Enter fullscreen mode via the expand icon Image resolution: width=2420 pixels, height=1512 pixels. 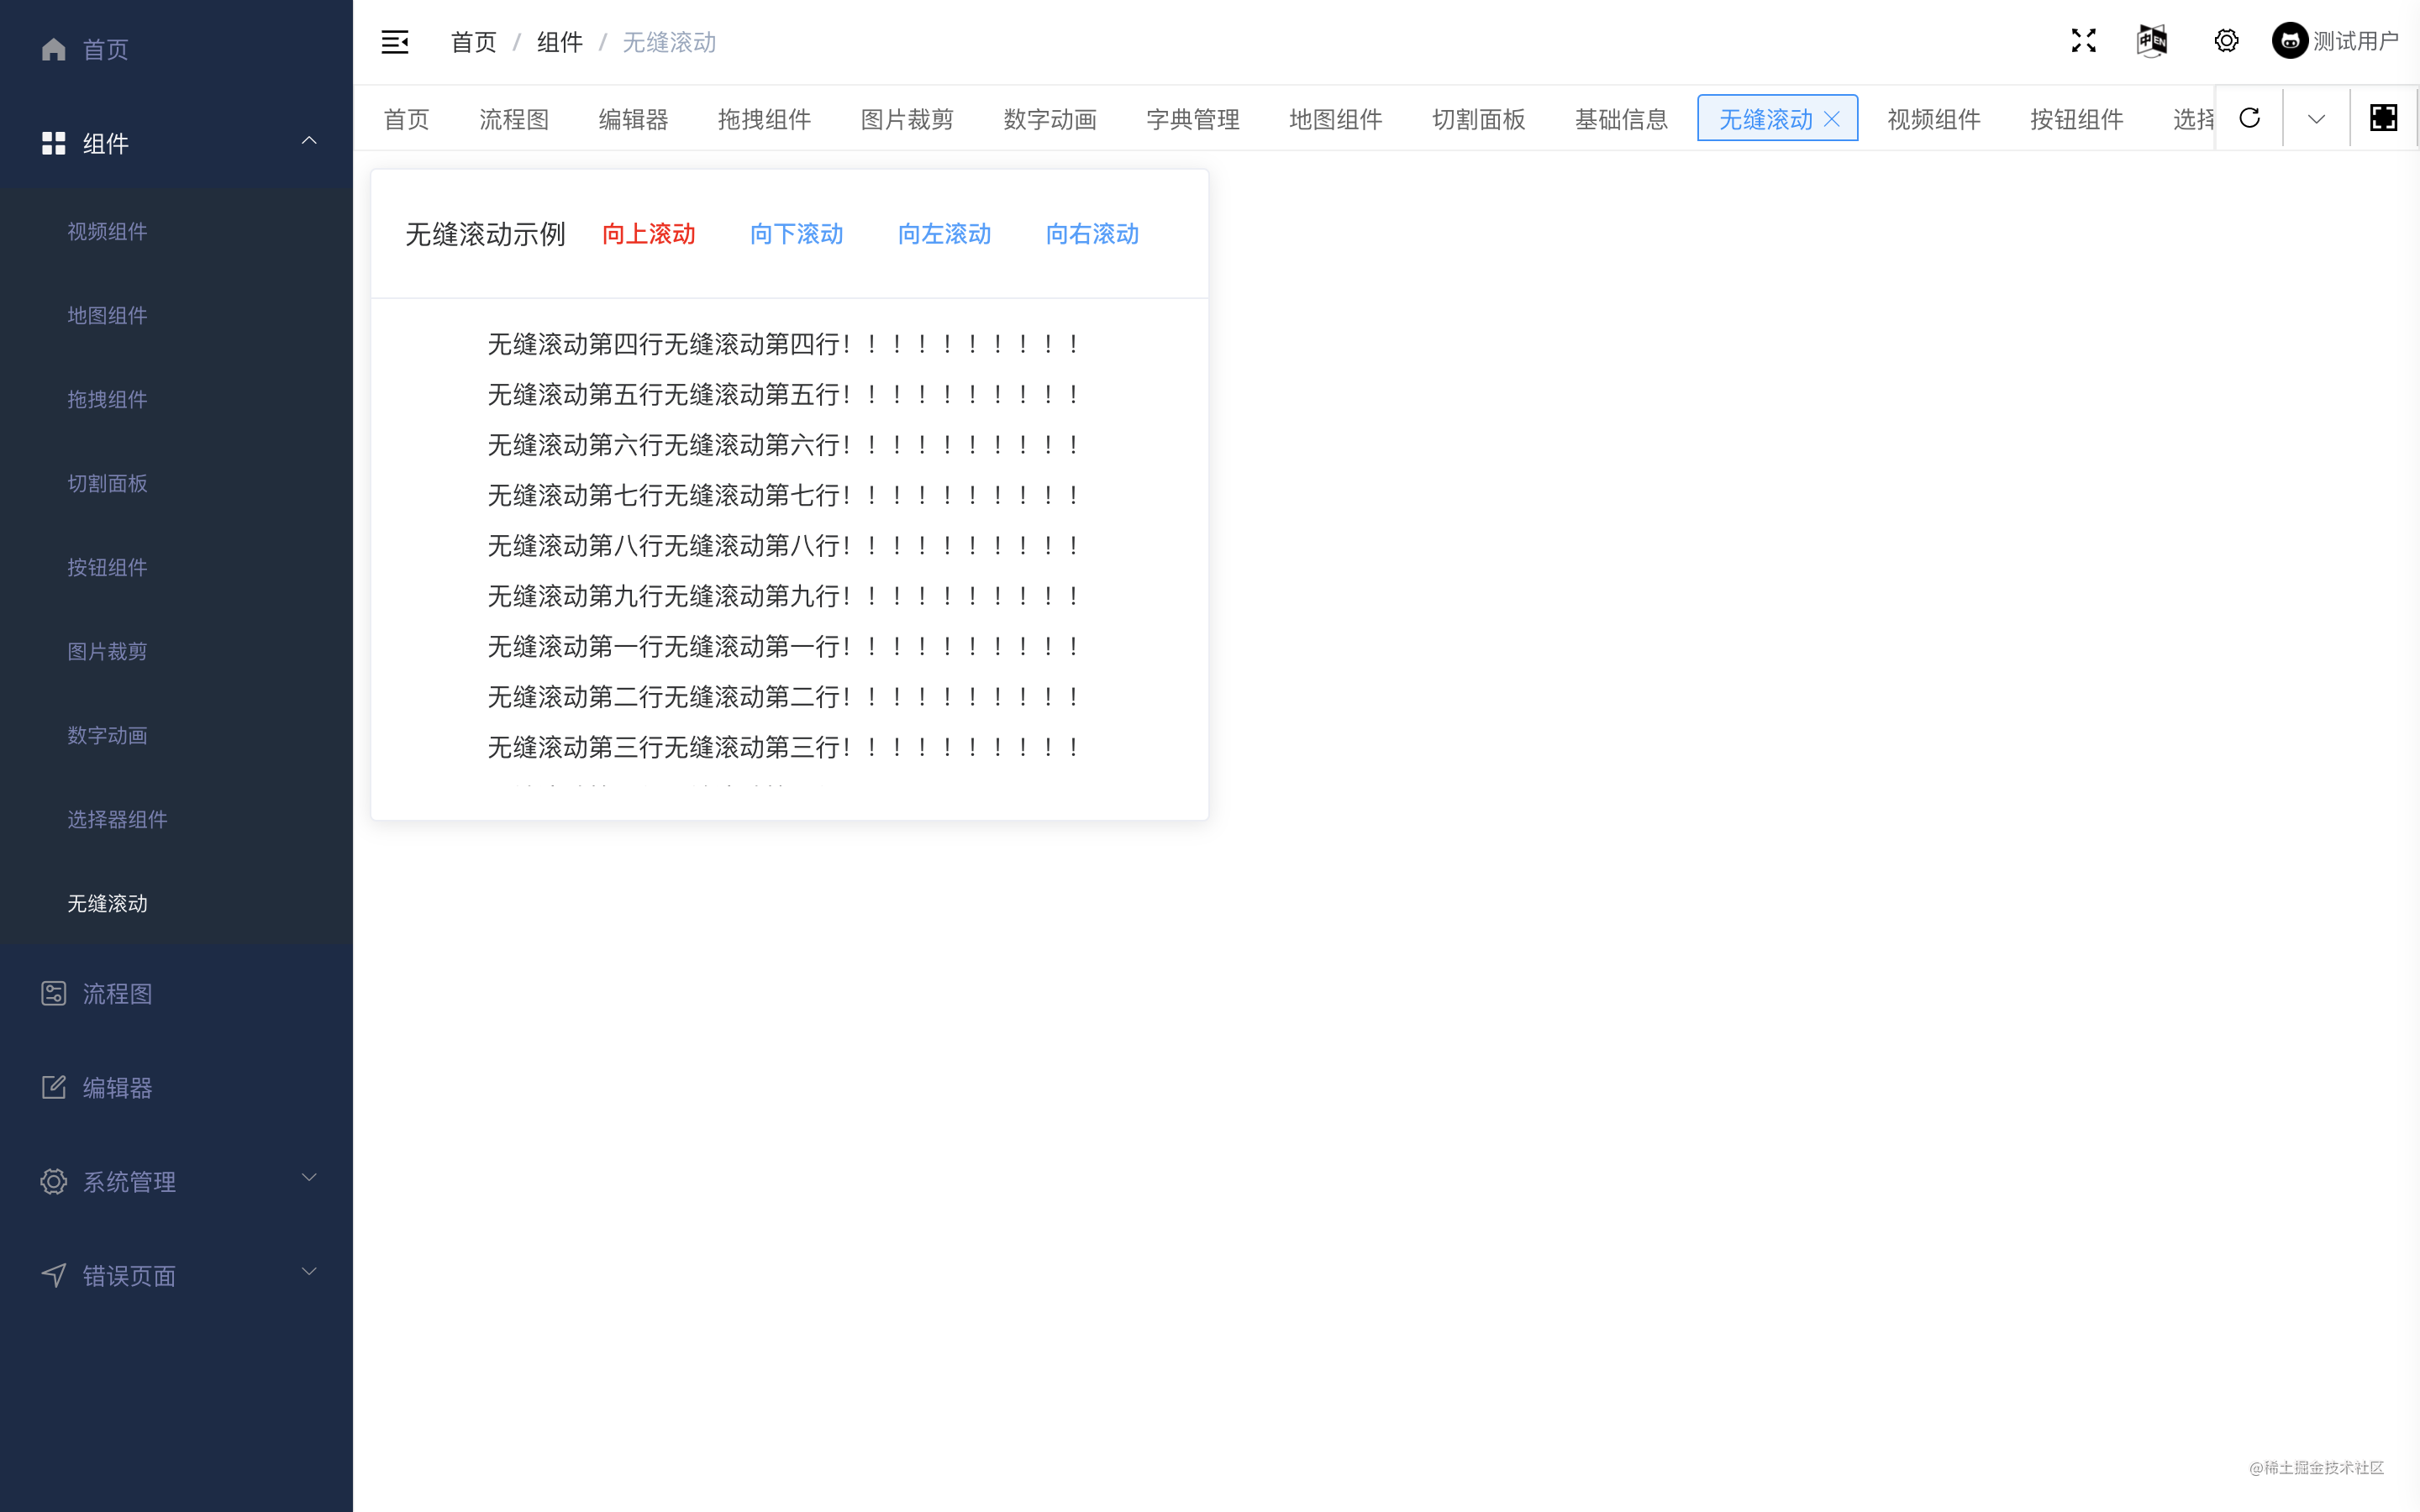[2083, 41]
